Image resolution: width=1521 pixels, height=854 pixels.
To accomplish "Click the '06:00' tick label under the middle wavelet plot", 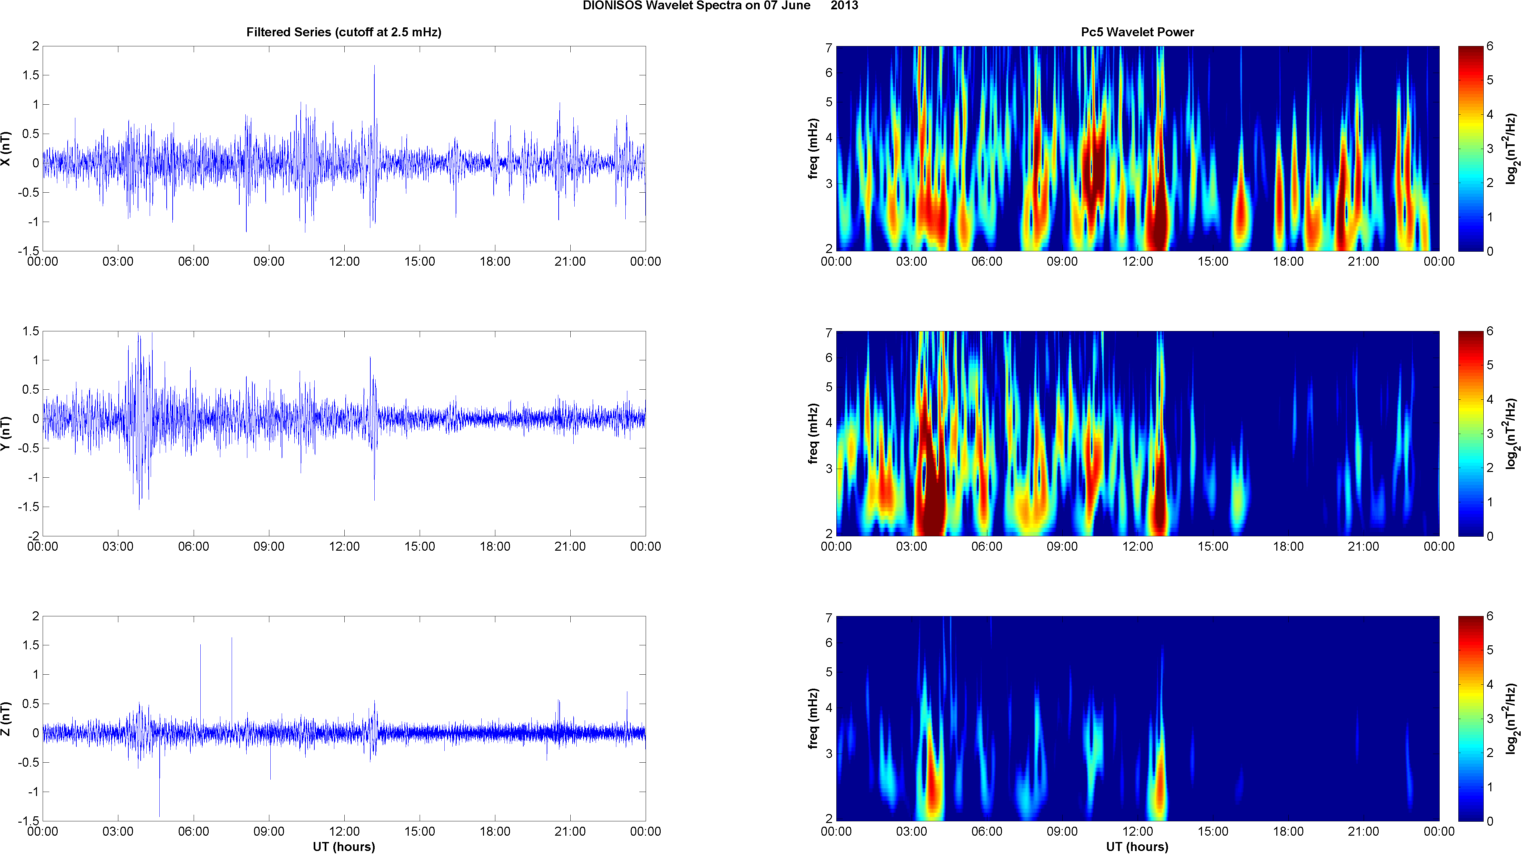I will tap(986, 547).
